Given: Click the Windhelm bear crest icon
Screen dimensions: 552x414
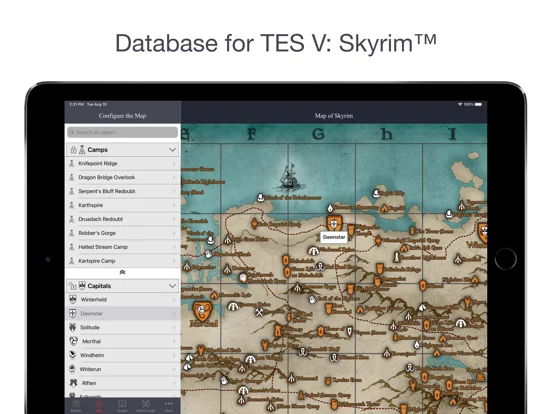Looking at the screenshot, I should pyautogui.click(x=73, y=355).
